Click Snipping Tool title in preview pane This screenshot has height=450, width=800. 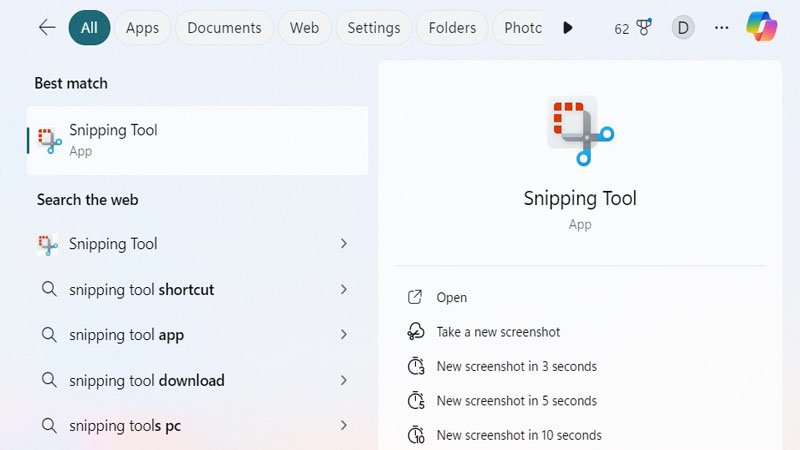(580, 198)
